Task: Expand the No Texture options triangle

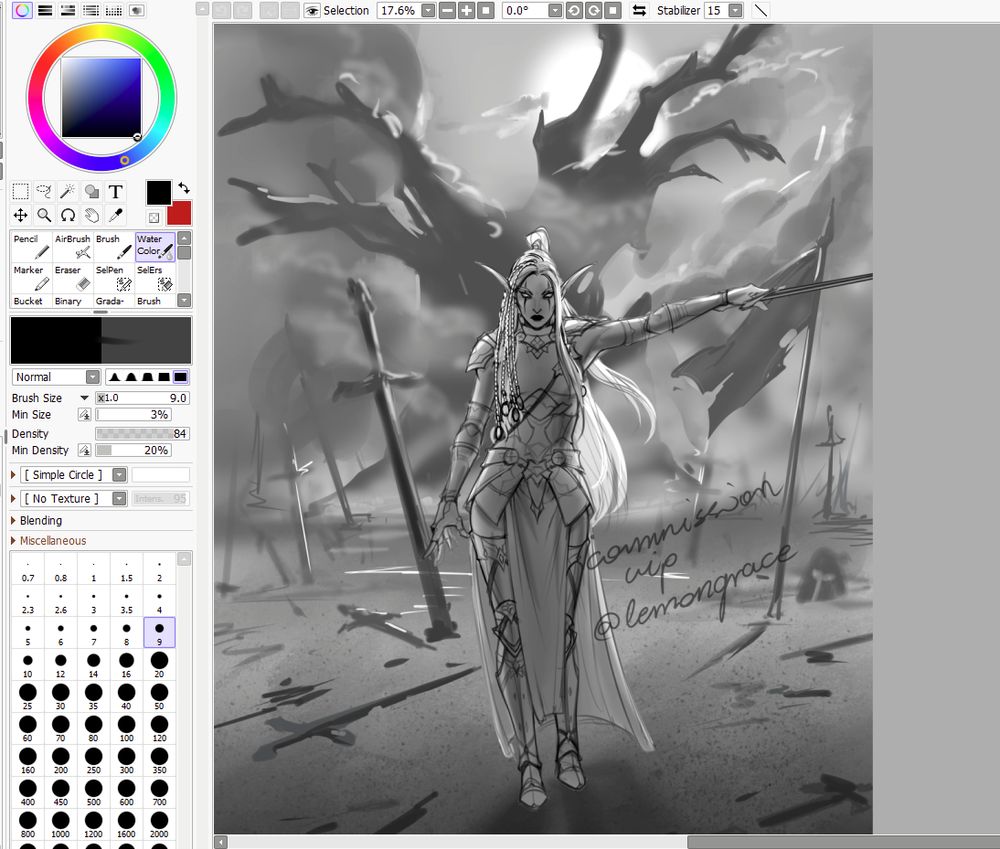Action: [13, 499]
